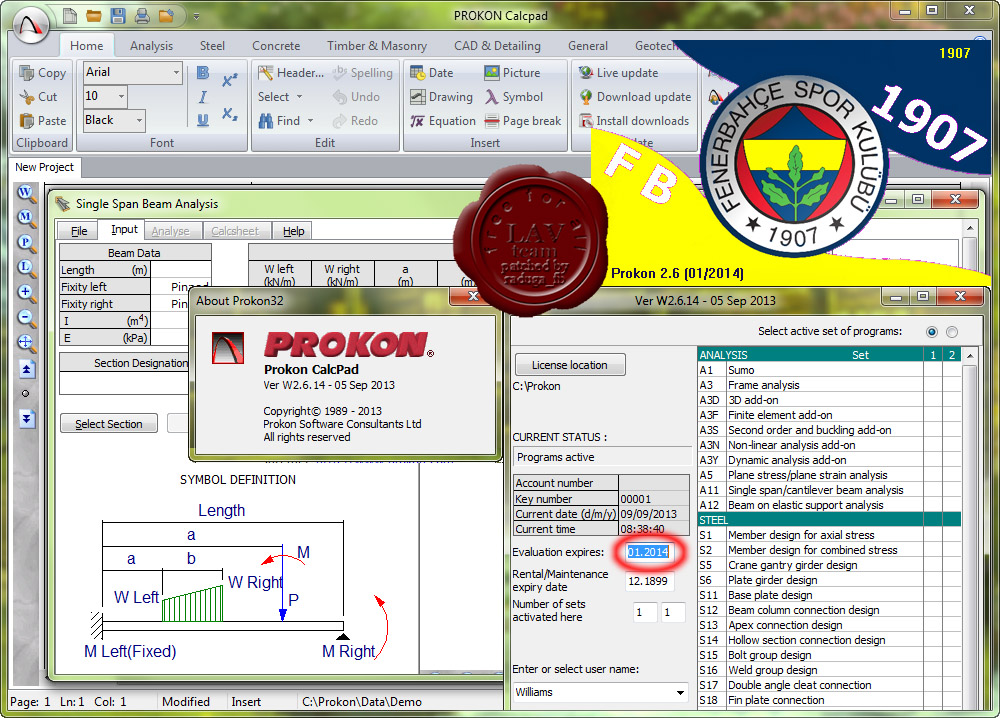Image resolution: width=1000 pixels, height=718 pixels.
Task: Expand the Find dropdown in Edit group
Action: click(311, 121)
